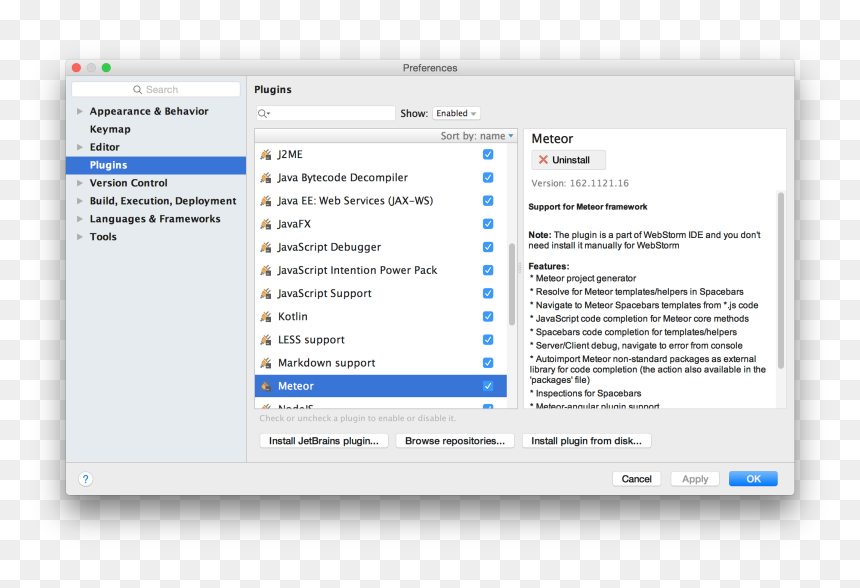Select the Keymap settings page
This screenshot has width=860, height=588.
[110, 129]
